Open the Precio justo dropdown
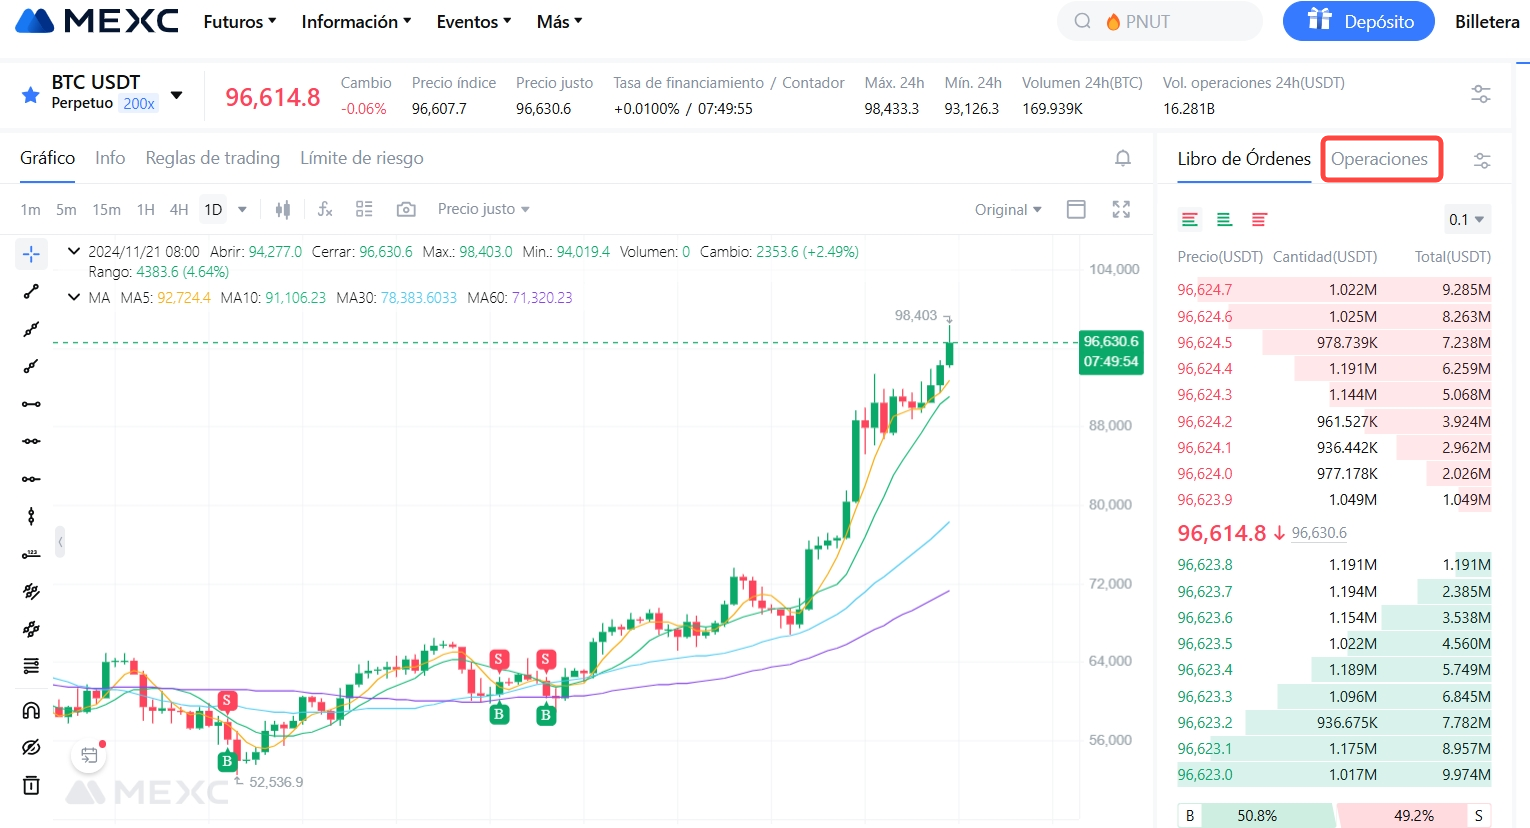Image resolution: width=1530 pixels, height=828 pixels. (x=484, y=209)
